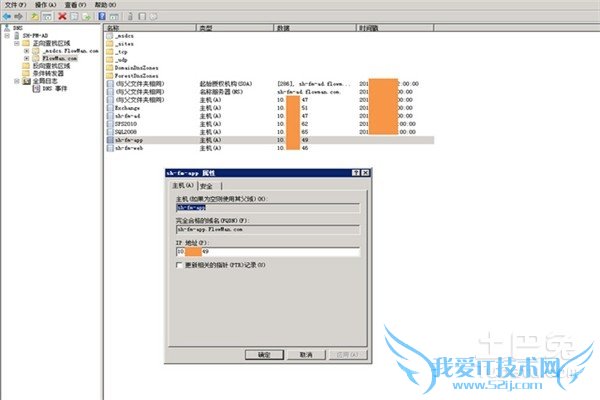The width and height of the screenshot is (600, 400).
Task: Select the 名称服务器(NS) record row
Action: click(270, 92)
